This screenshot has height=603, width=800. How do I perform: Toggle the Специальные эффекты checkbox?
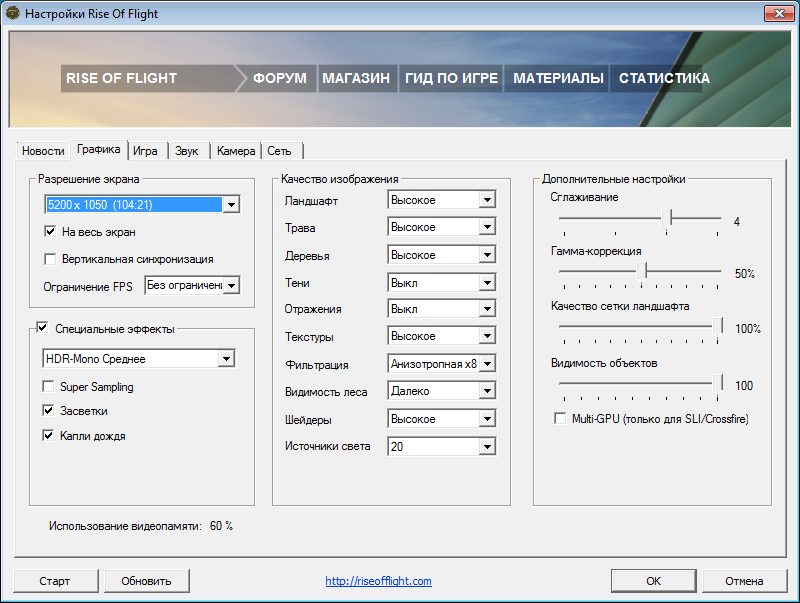(x=42, y=328)
